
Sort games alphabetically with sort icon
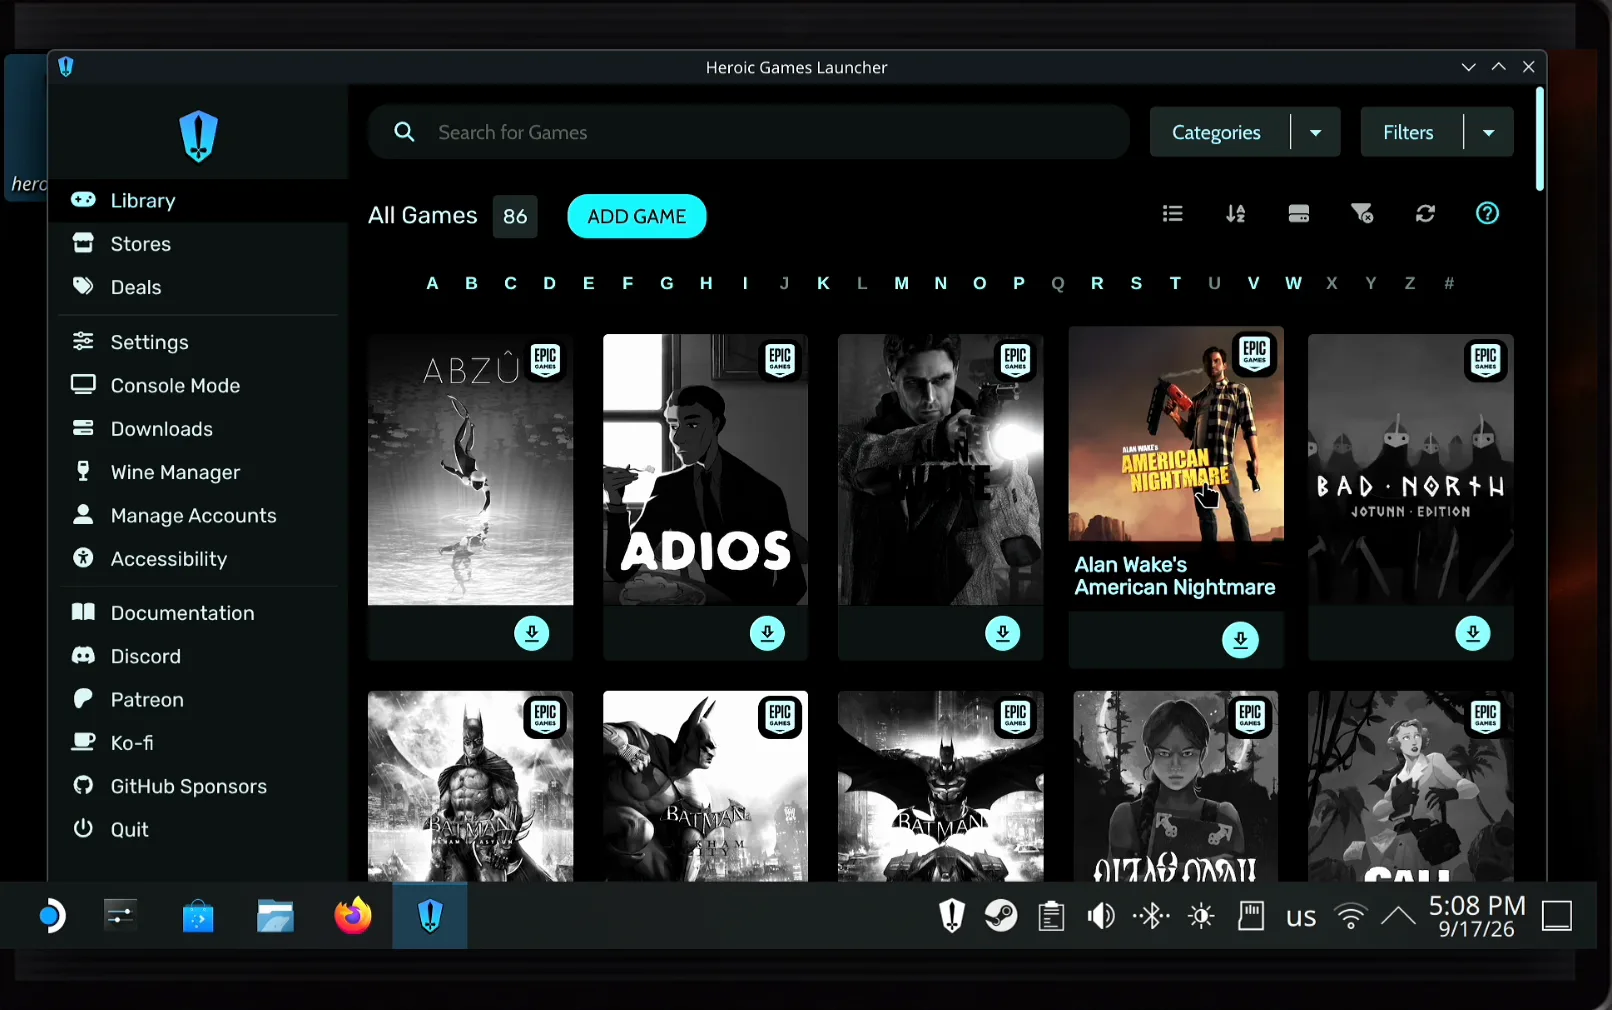(1236, 214)
